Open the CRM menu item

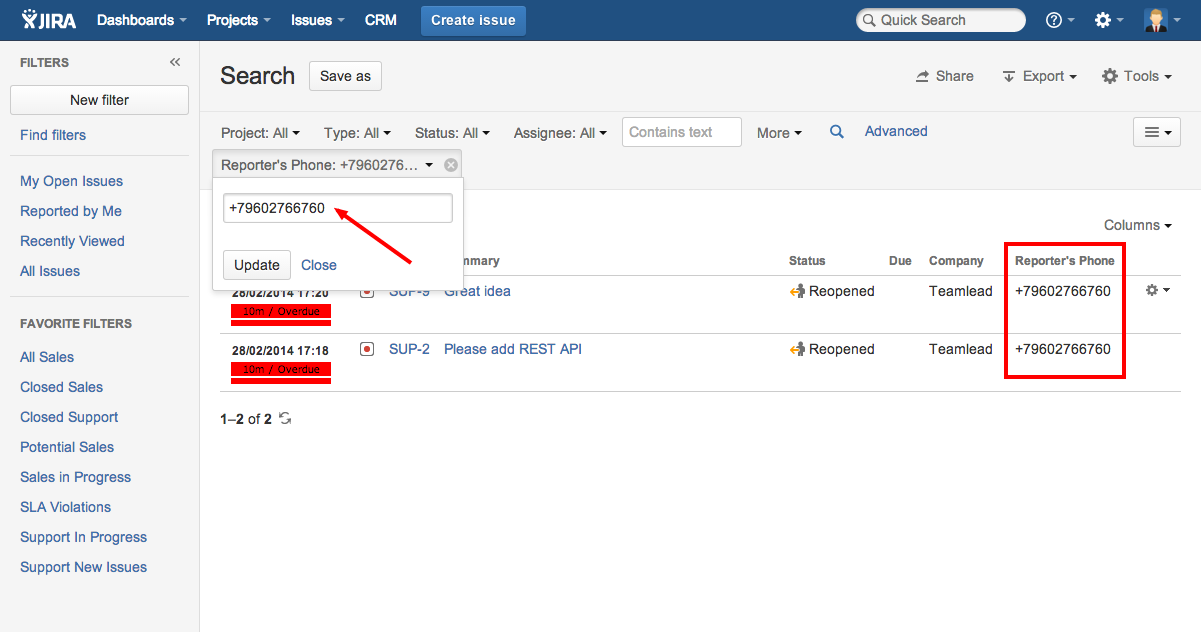pos(381,20)
